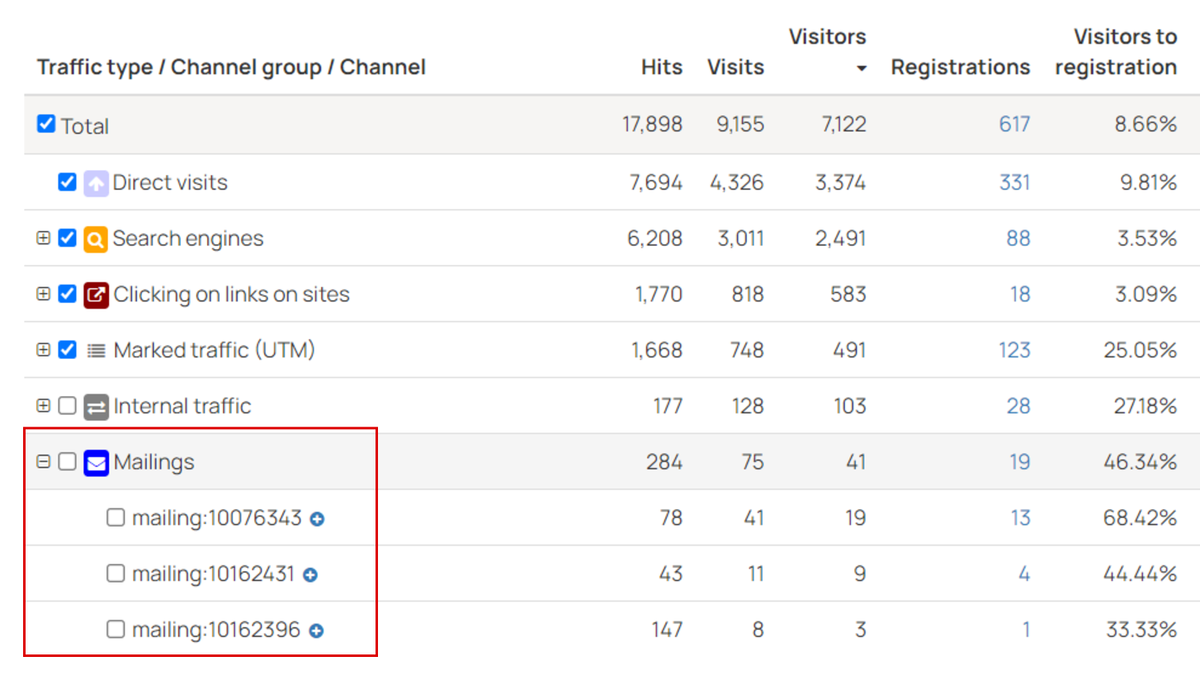
Task: Open the 13 registrations link for mailing:10076343
Action: tap(1020, 519)
